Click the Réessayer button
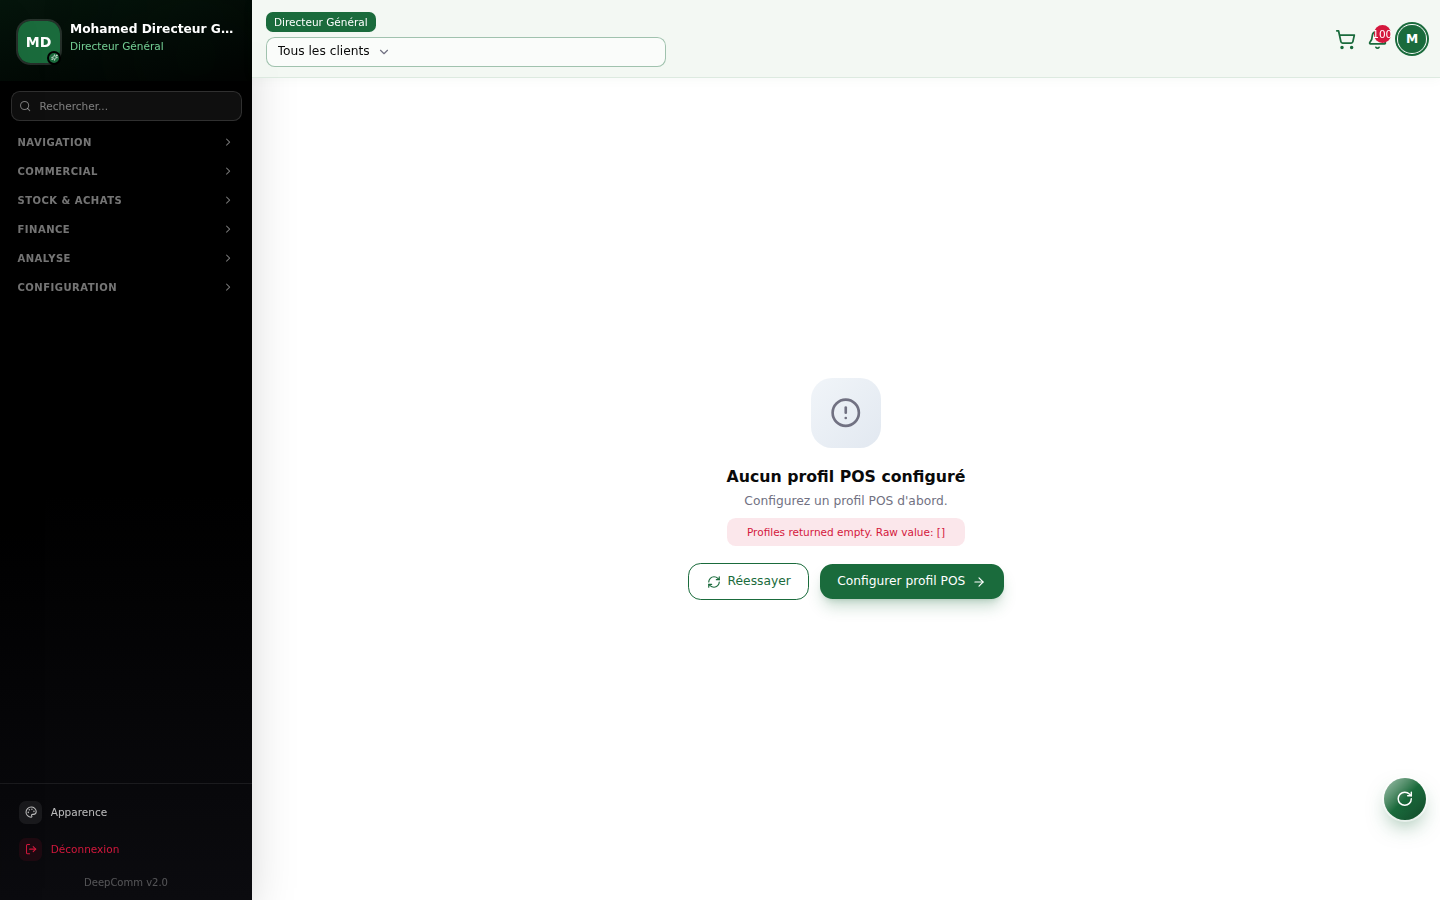The width and height of the screenshot is (1440, 900). [x=748, y=581]
